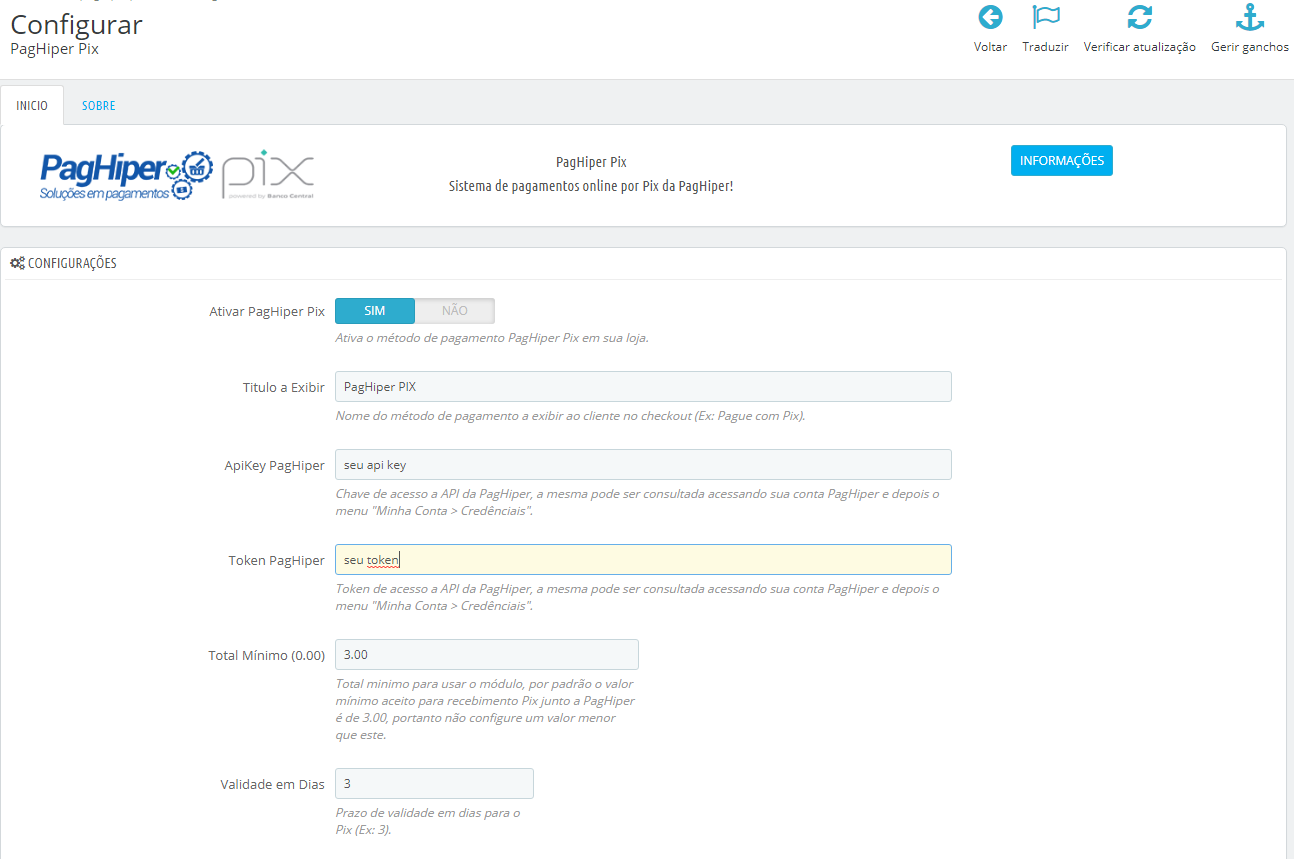
Task: Click the Total Mínimo (0.00) label
Action: [x=267, y=655]
